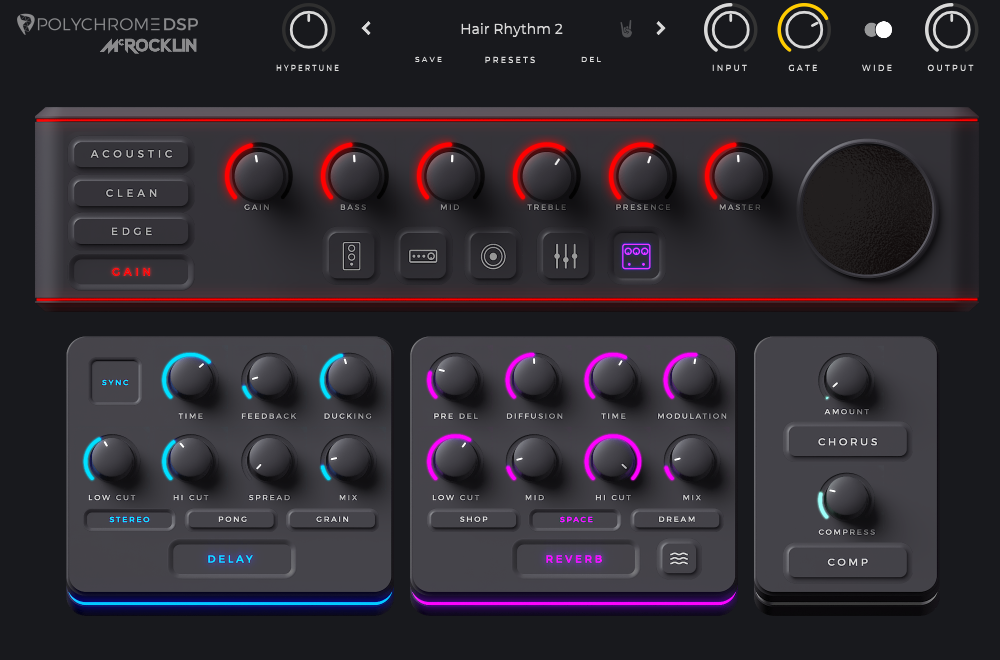Click DEL to delete the preset
The width and height of the screenshot is (1000, 660).
tap(591, 60)
